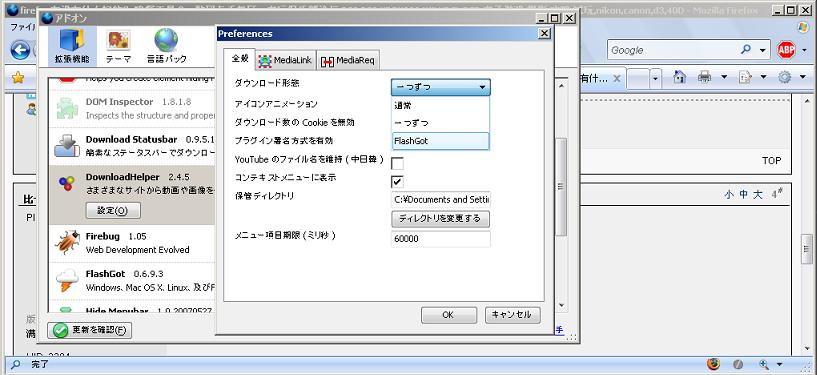Open the ダウンロード形態 combo box

point(440,88)
